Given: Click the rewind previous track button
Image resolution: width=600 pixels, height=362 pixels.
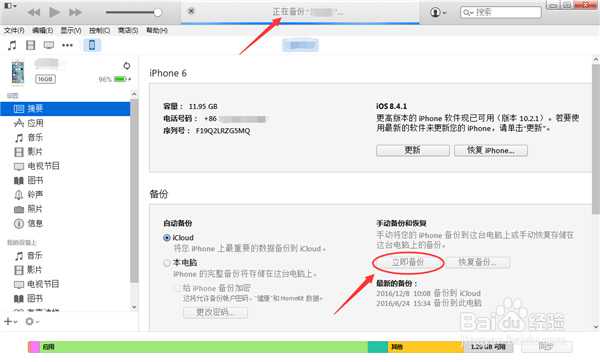Looking at the screenshot, I should tap(34, 12).
